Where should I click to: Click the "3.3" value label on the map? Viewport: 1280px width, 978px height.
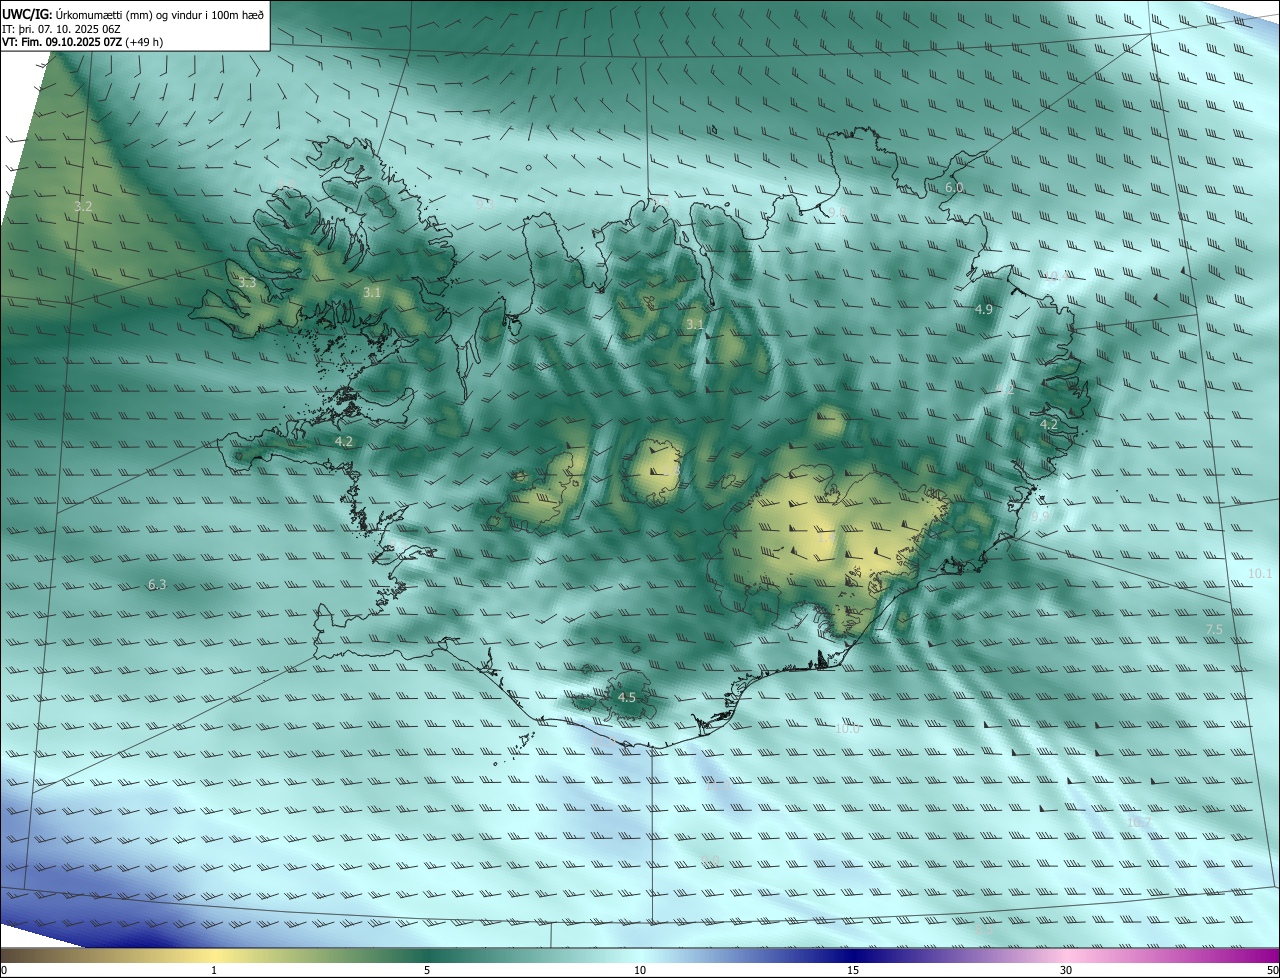coord(247,283)
